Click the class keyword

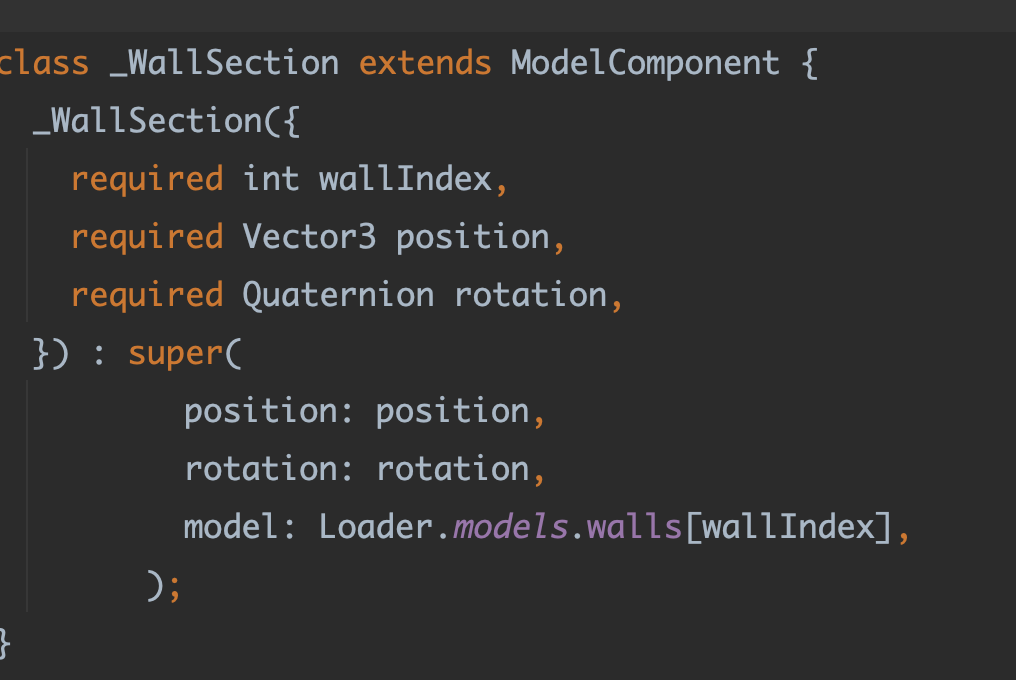(x=44, y=63)
